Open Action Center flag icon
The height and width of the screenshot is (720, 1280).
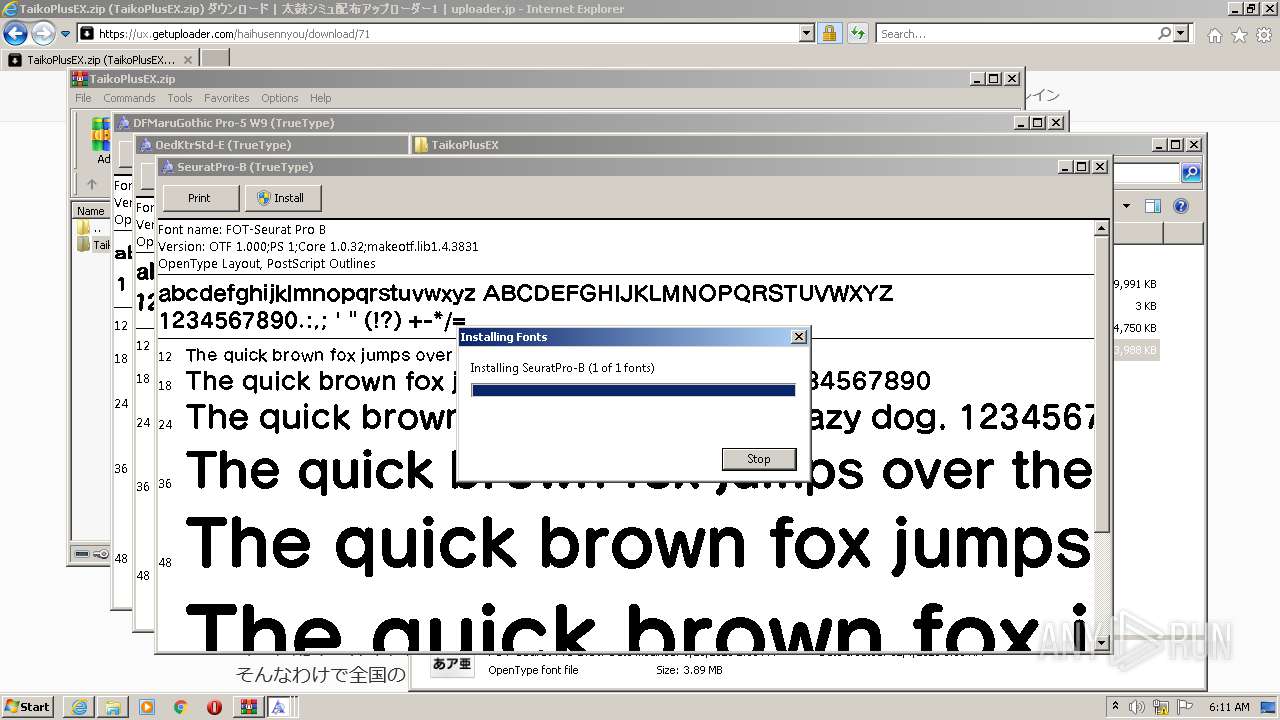pyautogui.click(x=1184, y=707)
